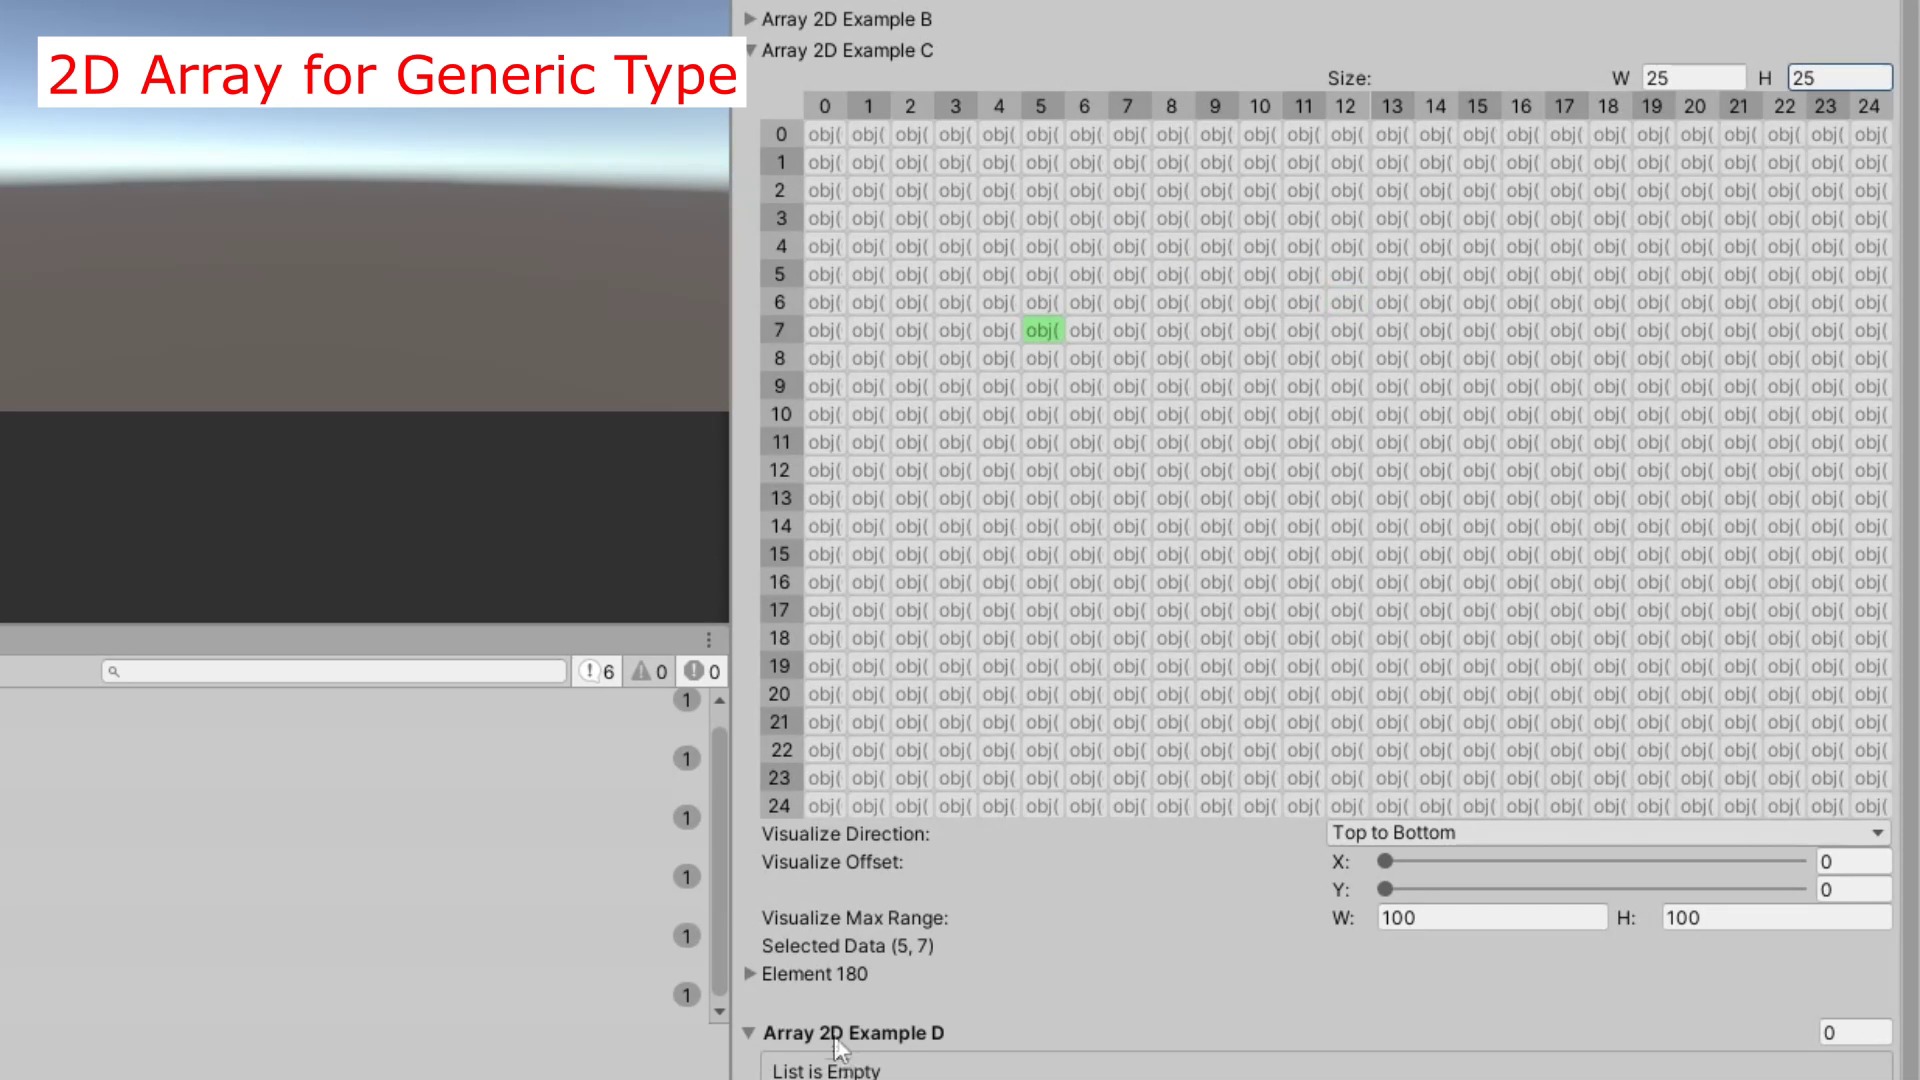
Task: Click the Offset Y value field
Action: click(1854, 890)
